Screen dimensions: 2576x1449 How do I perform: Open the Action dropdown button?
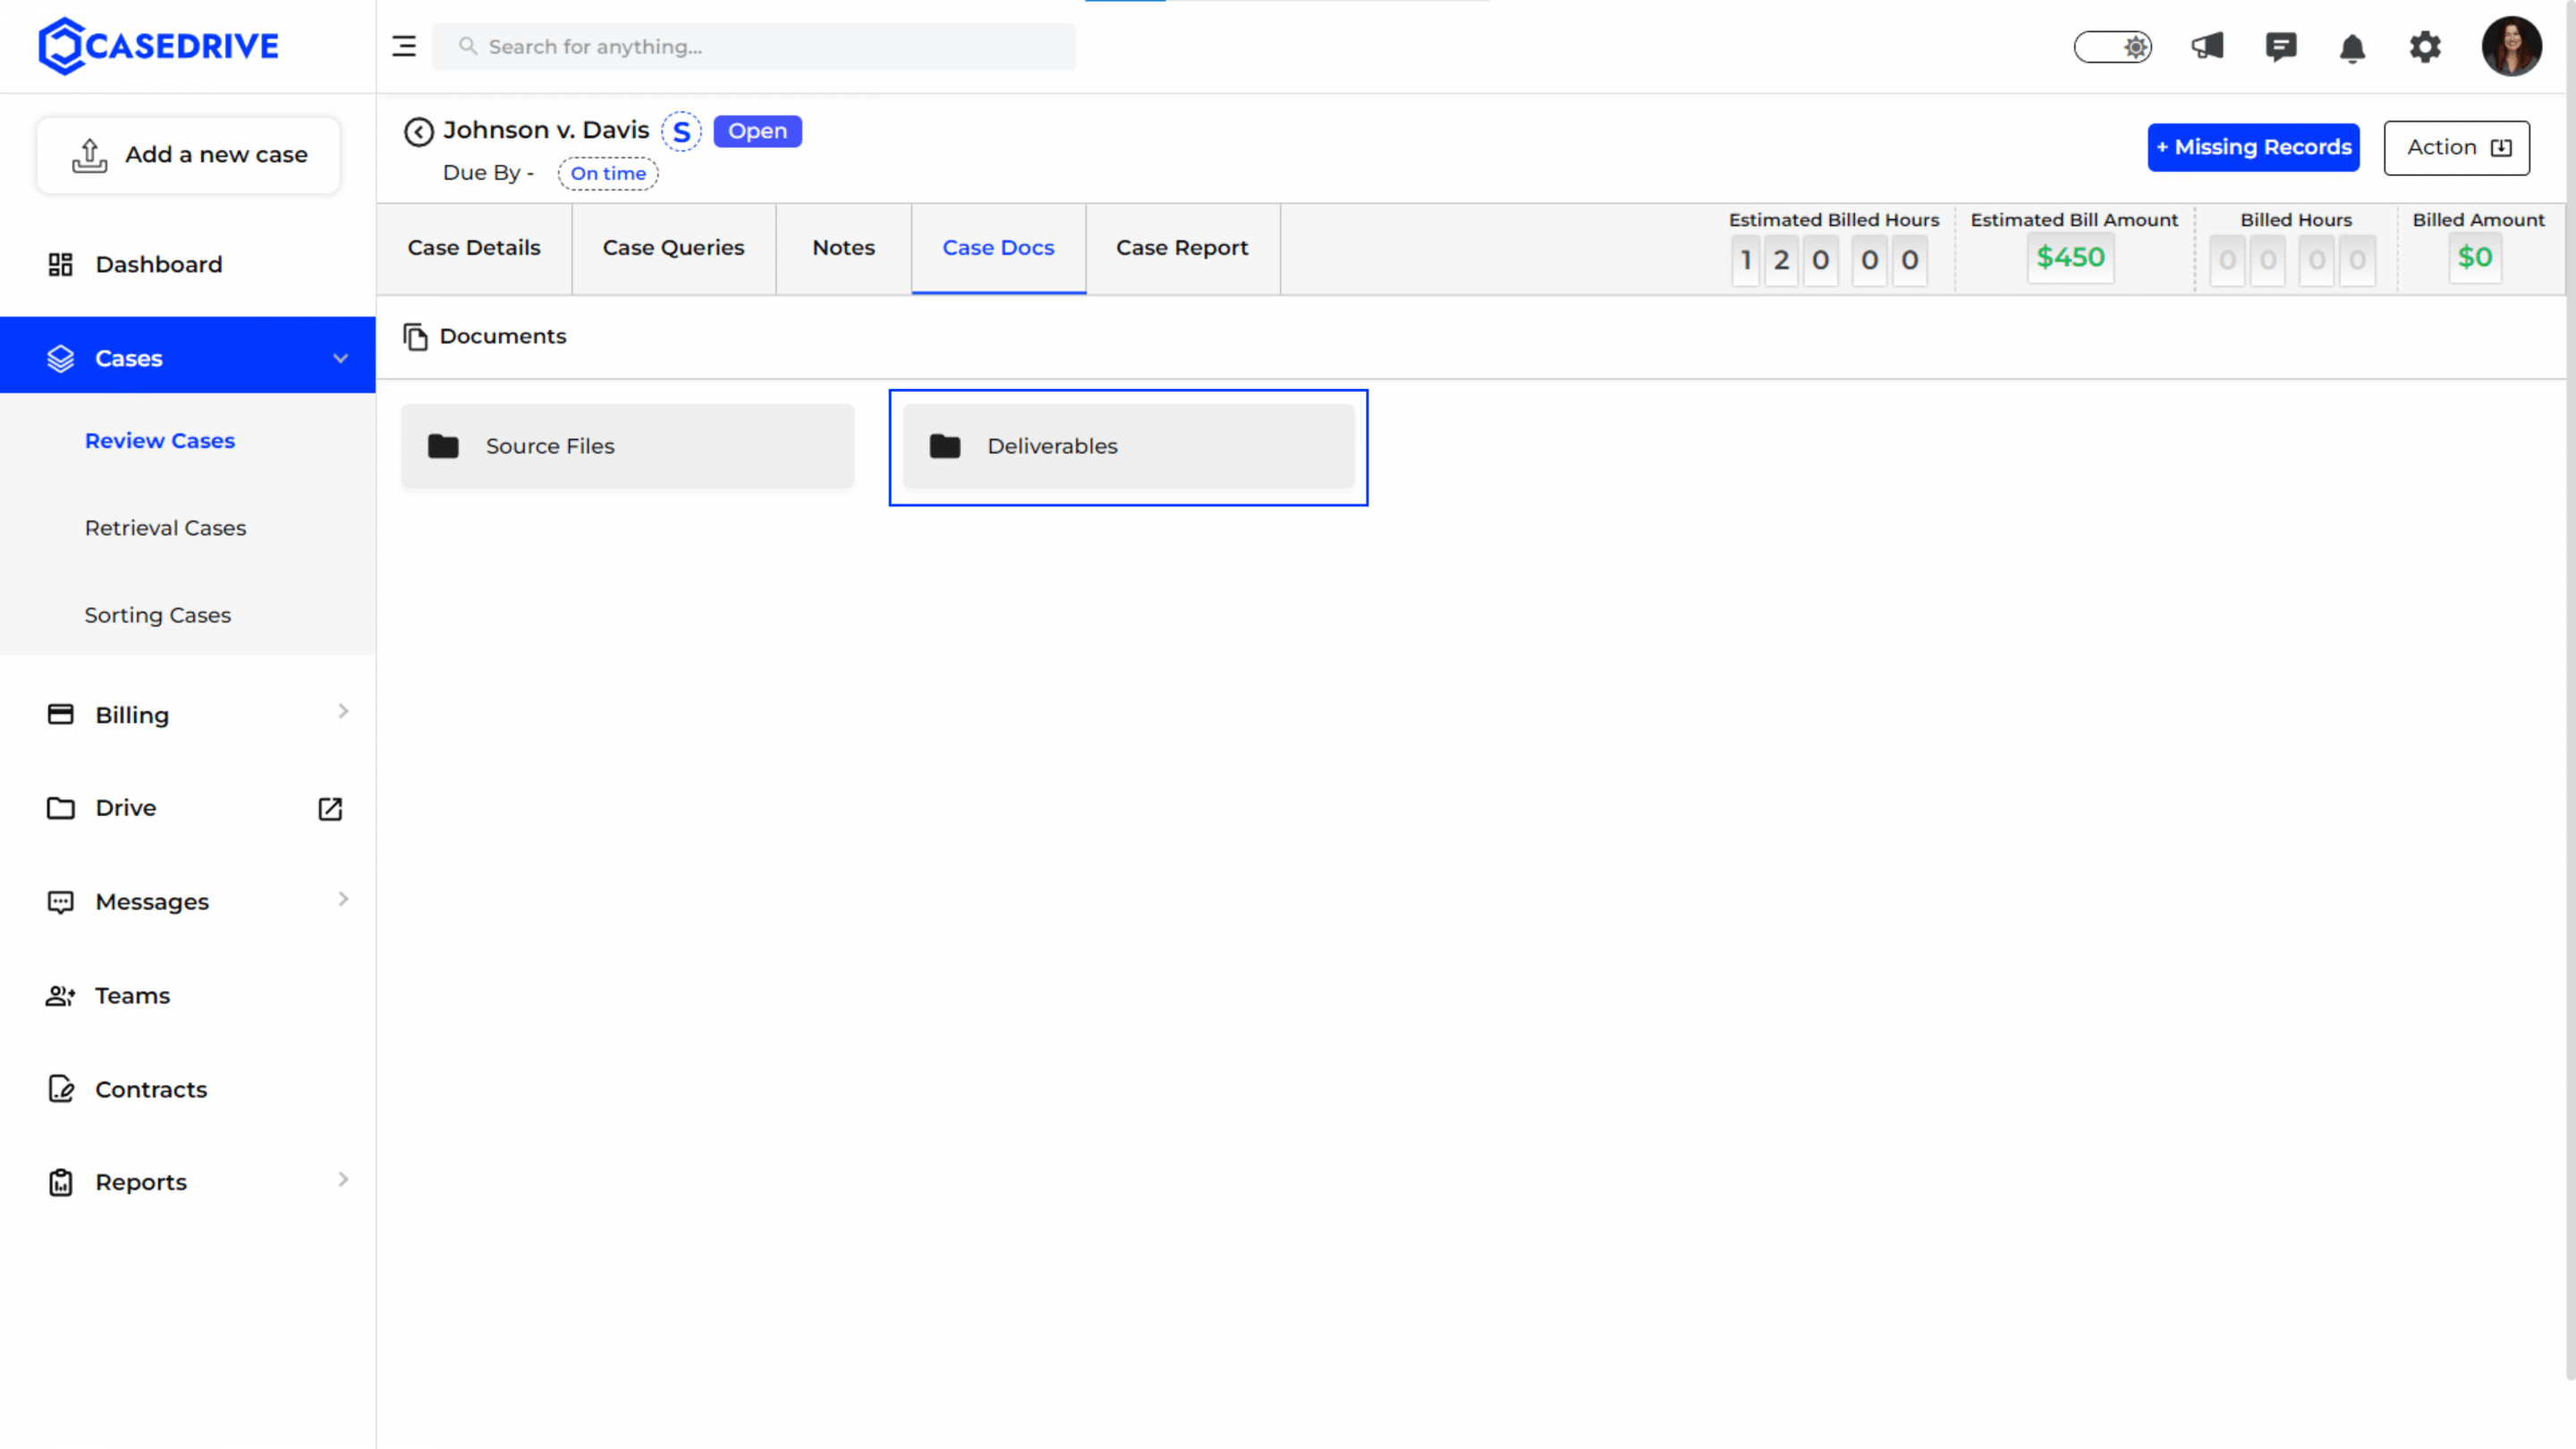2456,148
